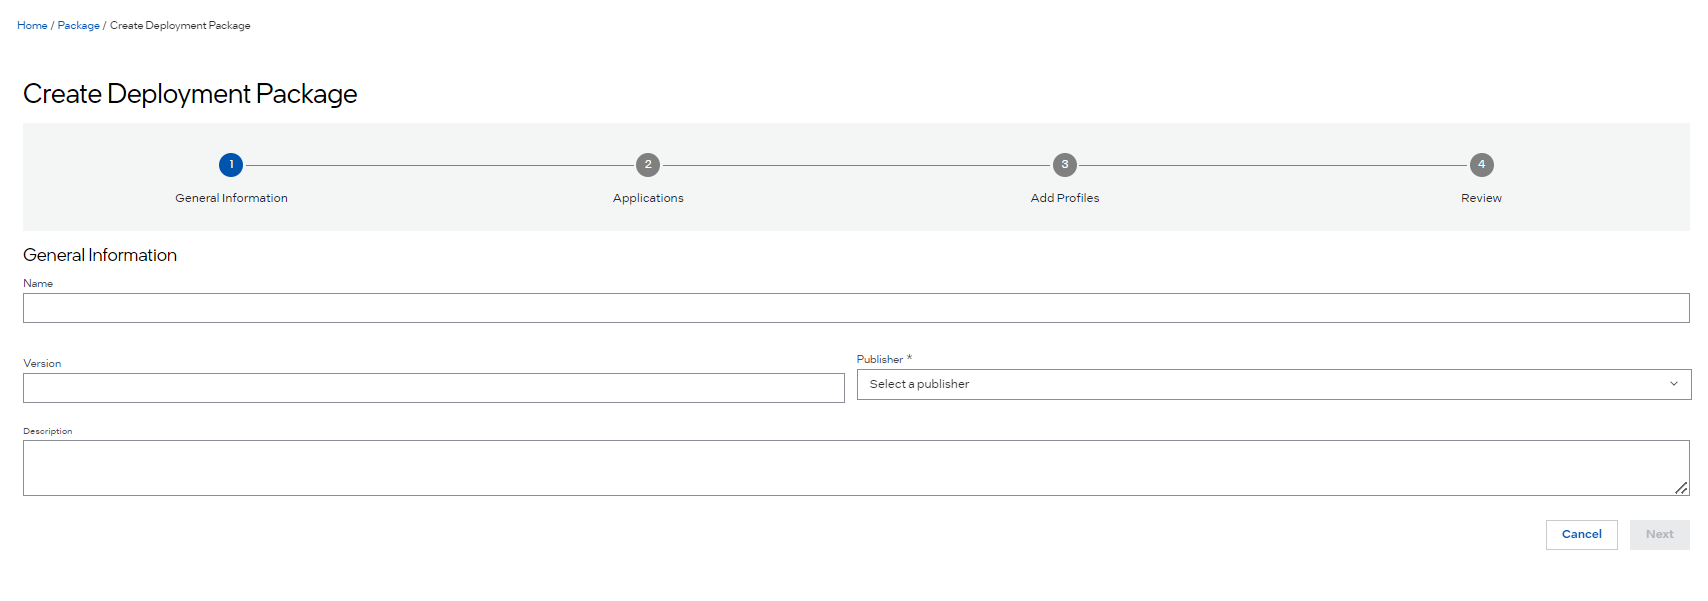Click the step 2 circle icon
The image size is (1708, 601).
point(648,165)
